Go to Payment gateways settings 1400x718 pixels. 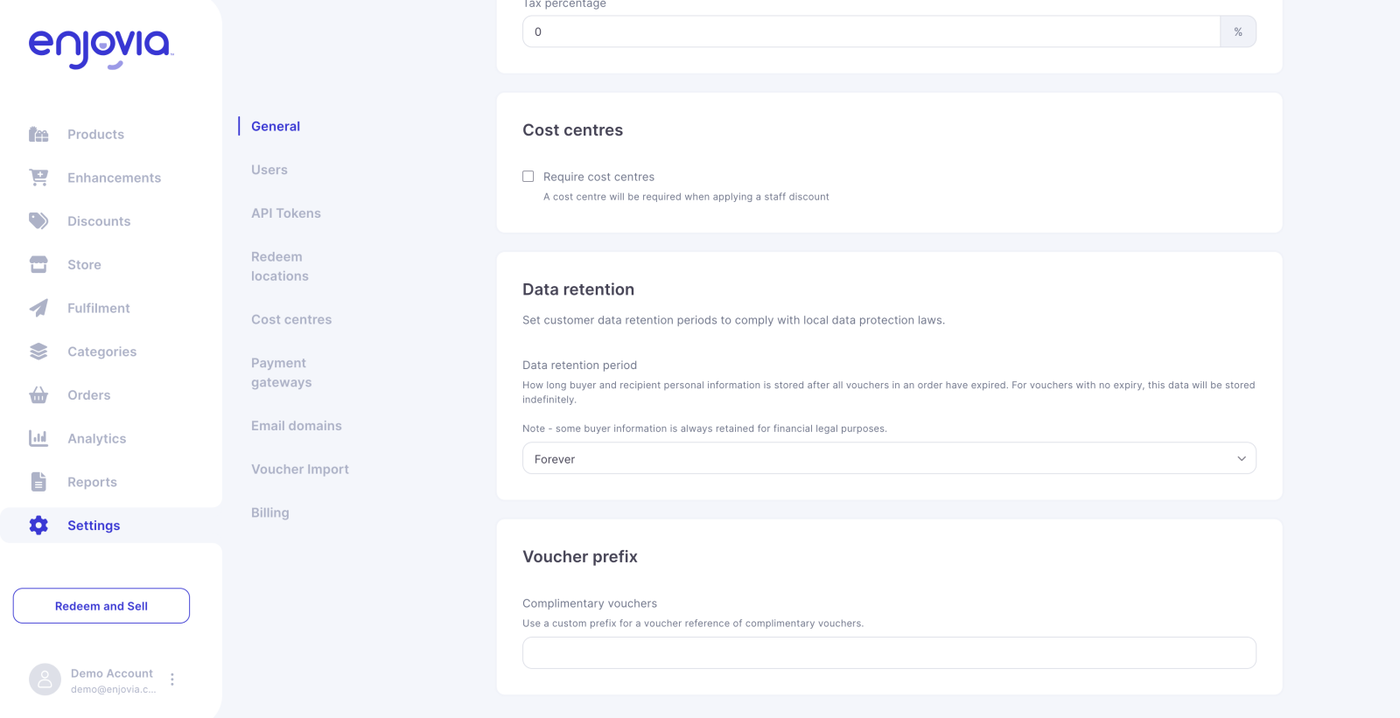click(x=281, y=372)
